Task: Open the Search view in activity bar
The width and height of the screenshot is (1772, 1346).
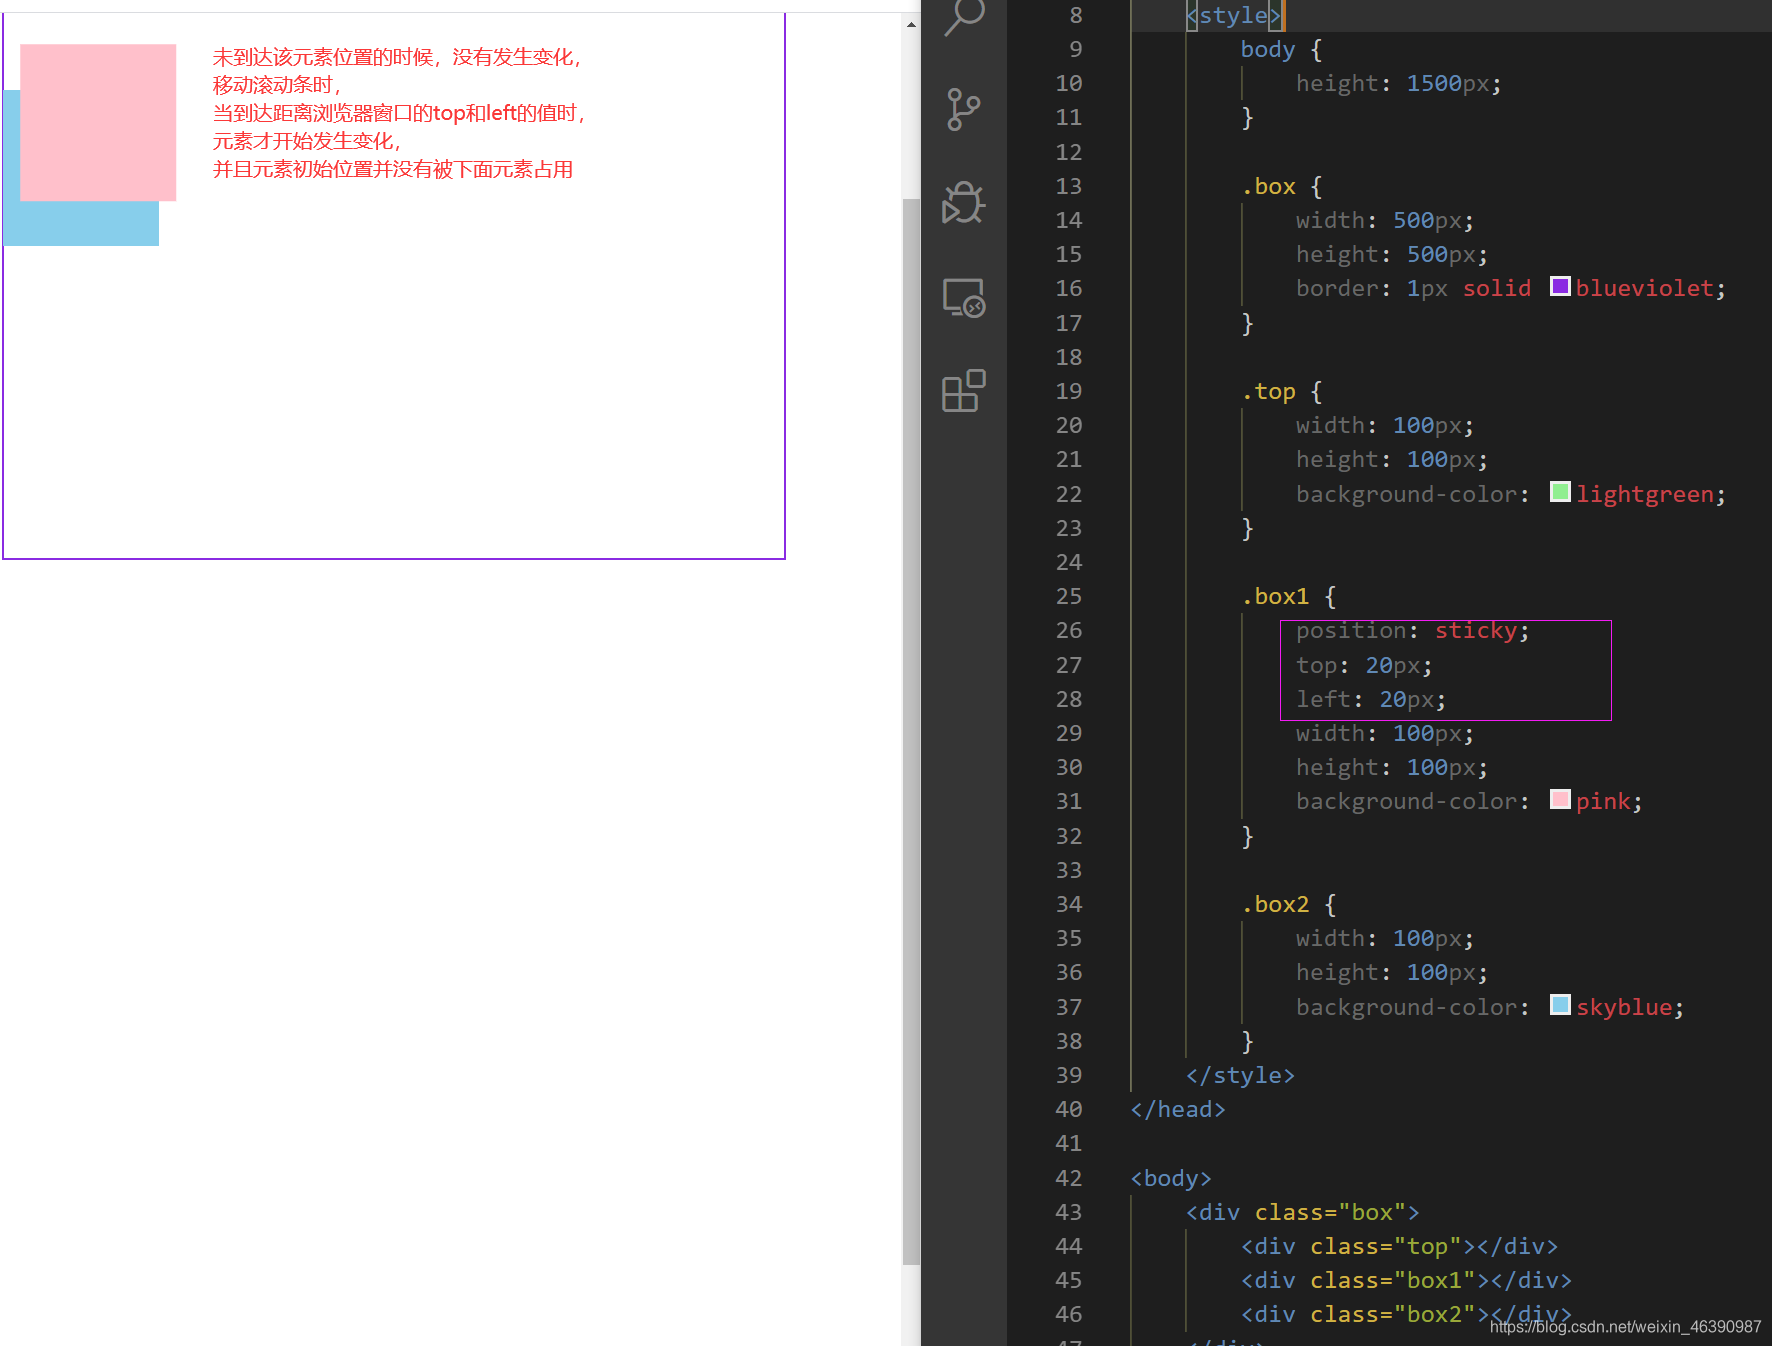Action: (964, 16)
